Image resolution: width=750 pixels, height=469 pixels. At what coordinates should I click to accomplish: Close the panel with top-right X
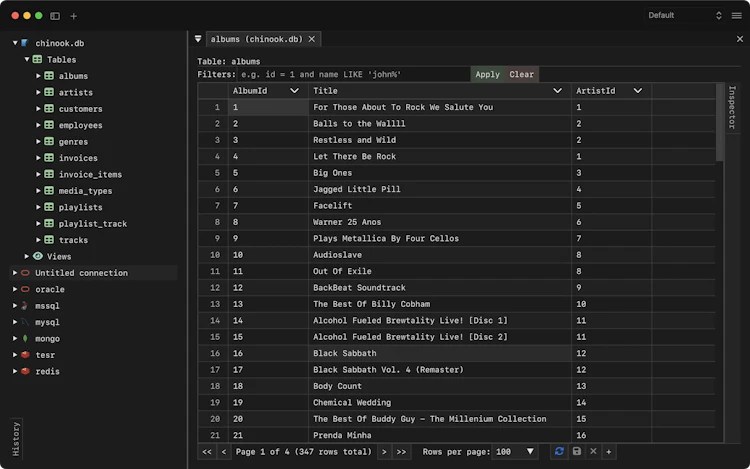(739, 39)
